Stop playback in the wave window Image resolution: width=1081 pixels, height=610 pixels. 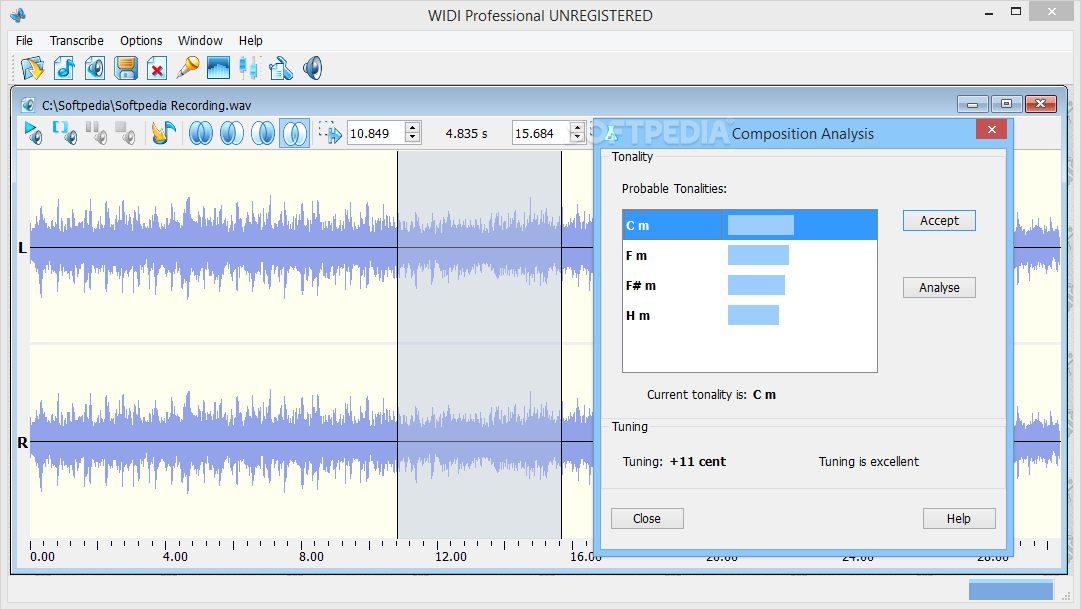click(125, 132)
